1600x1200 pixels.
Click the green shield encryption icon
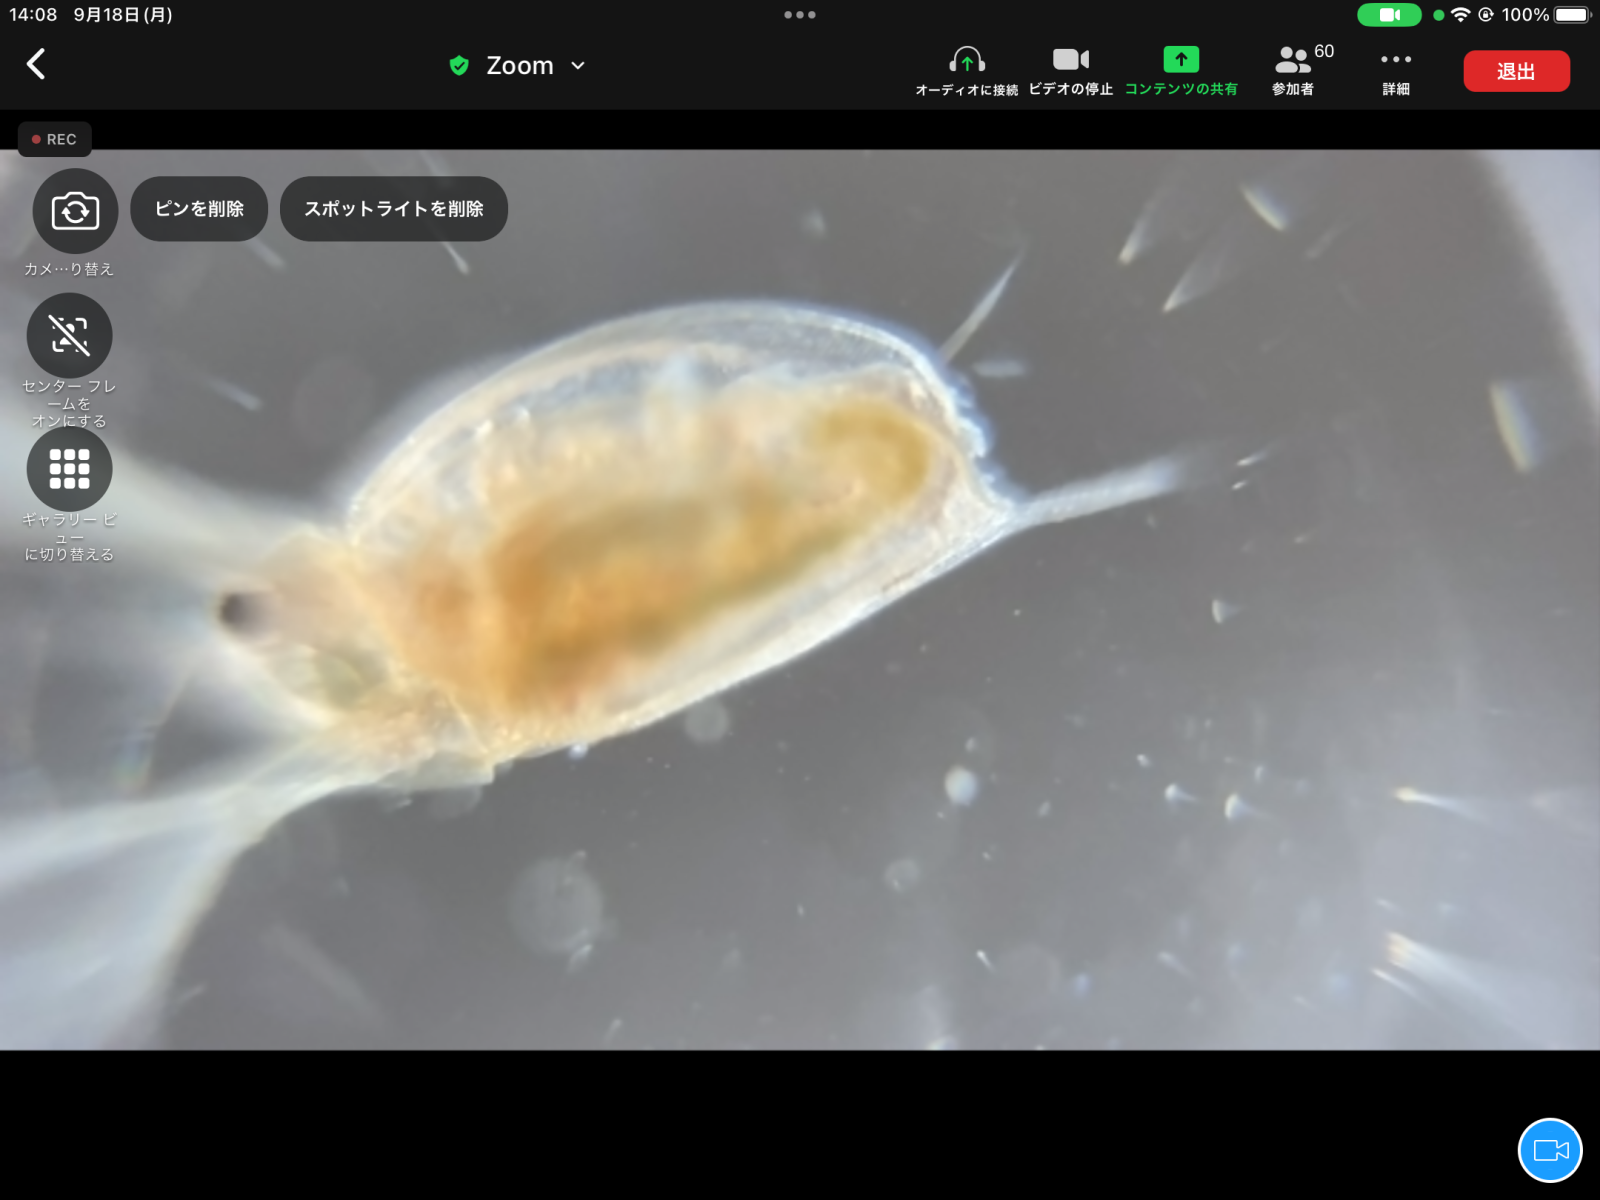tap(459, 66)
